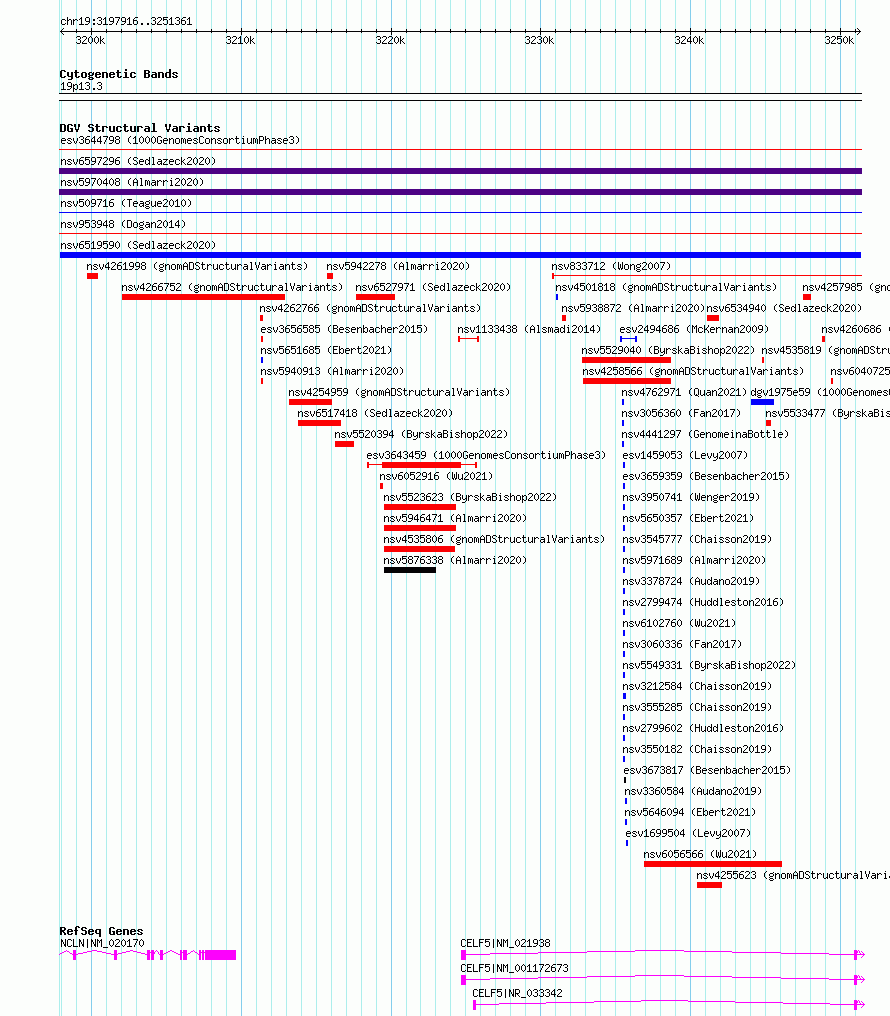
Task: Click the CELF5 NM_021938 gene label
Action: tap(505, 943)
